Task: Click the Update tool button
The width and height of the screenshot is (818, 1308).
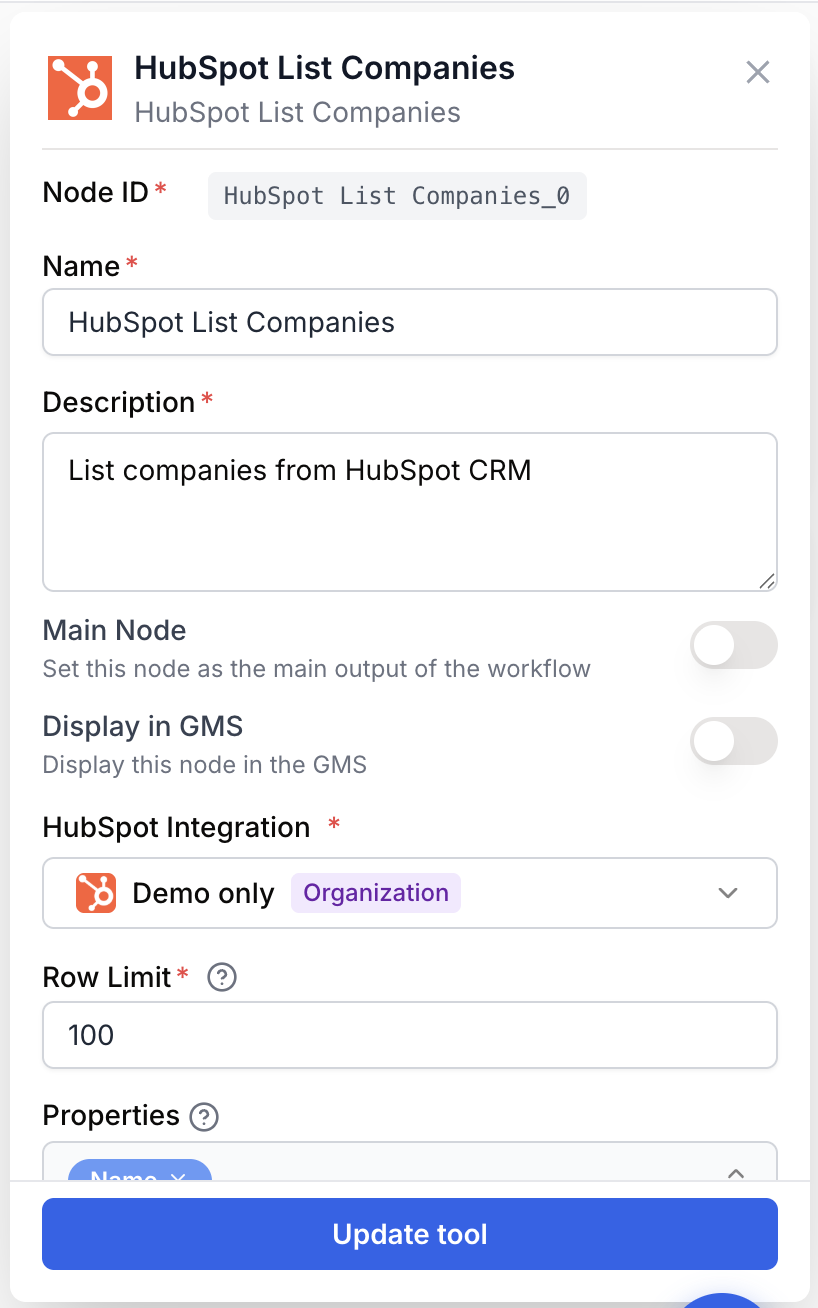Action: (x=410, y=1234)
